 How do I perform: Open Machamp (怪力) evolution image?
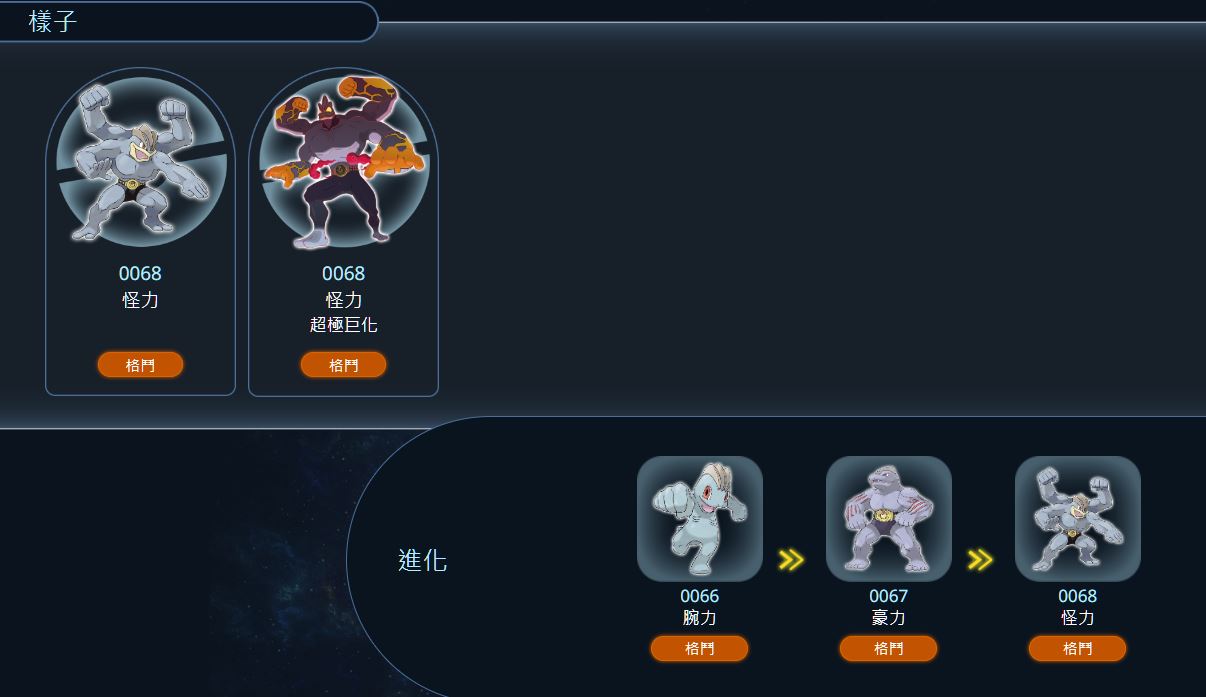tap(1078, 518)
